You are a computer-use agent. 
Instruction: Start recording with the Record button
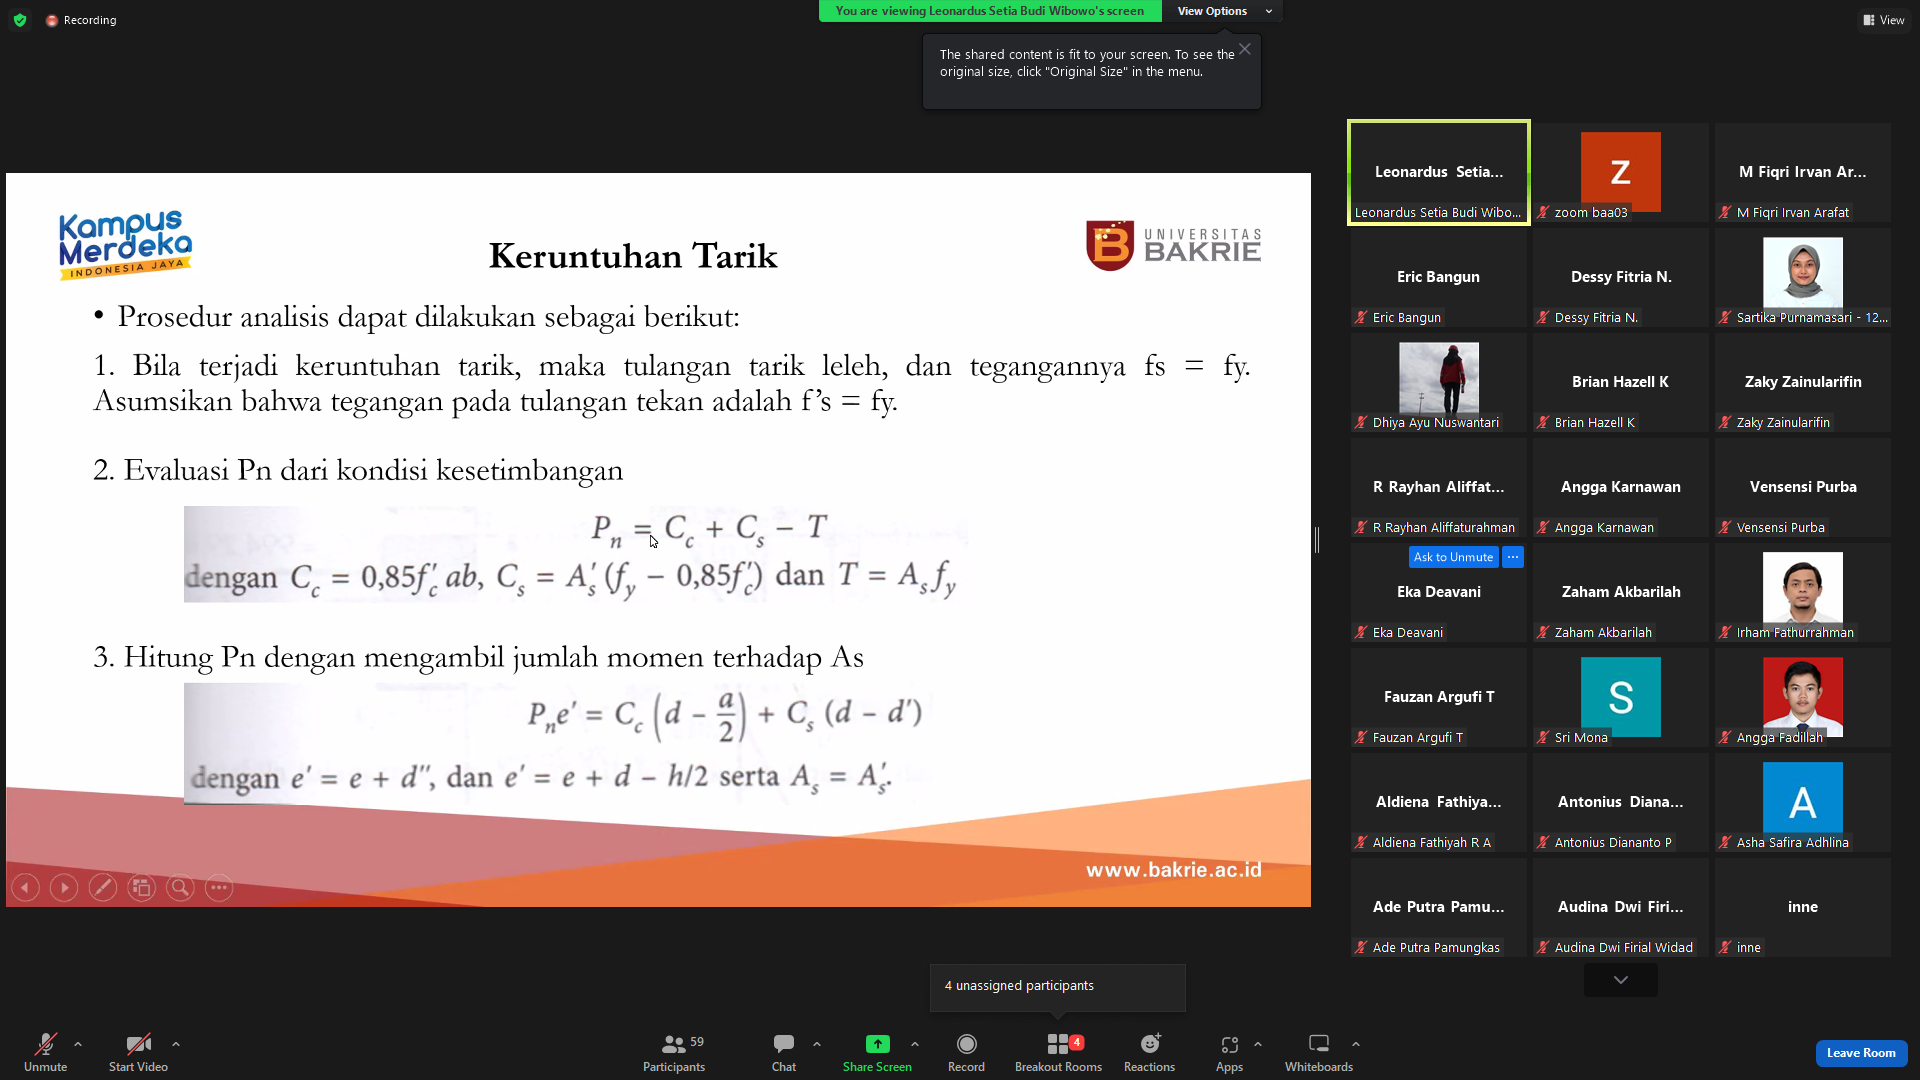point(966,1052)
